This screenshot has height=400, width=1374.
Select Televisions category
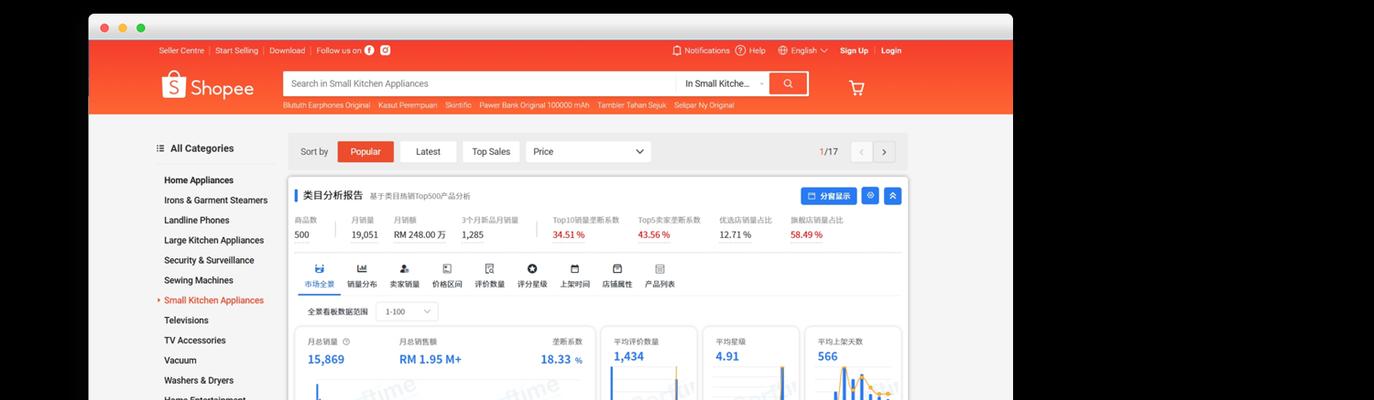(186, 320)
